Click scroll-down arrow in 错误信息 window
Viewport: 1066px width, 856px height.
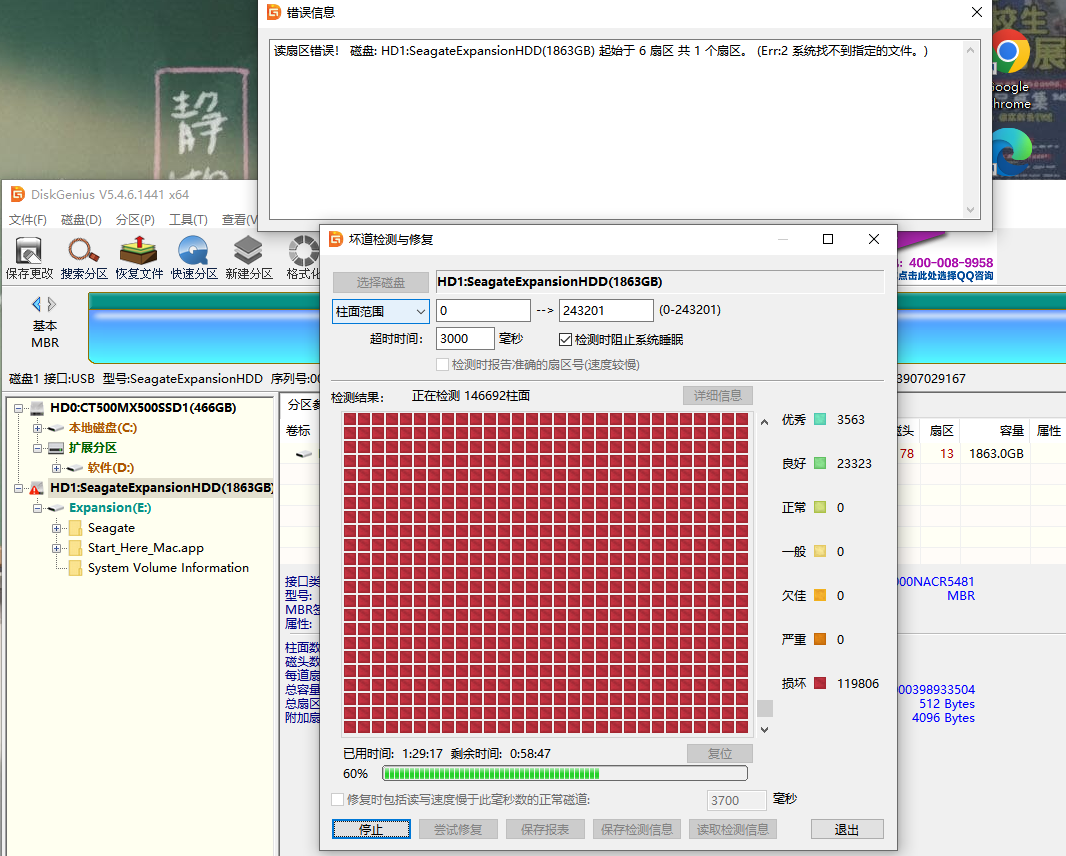coord(971,210)
